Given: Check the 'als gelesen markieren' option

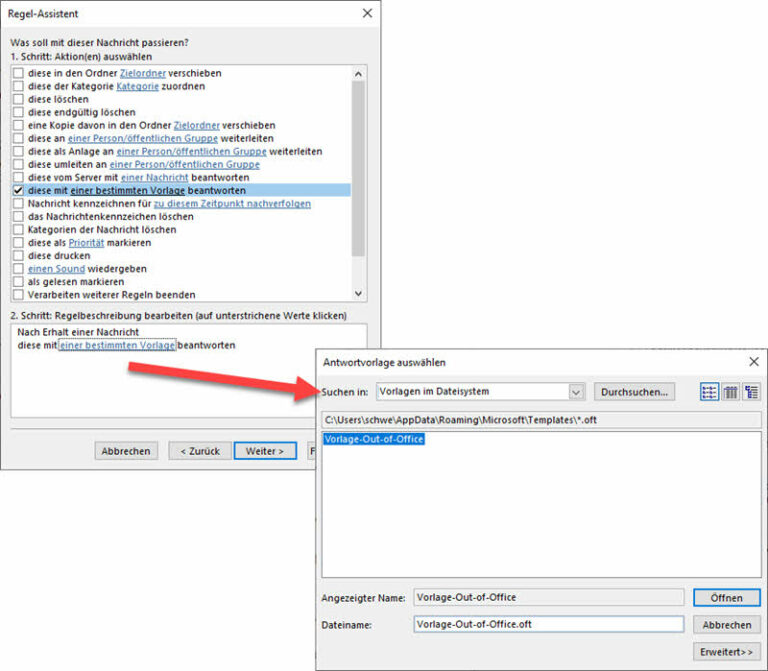Looking at the screenshot, I should (18, 282).
